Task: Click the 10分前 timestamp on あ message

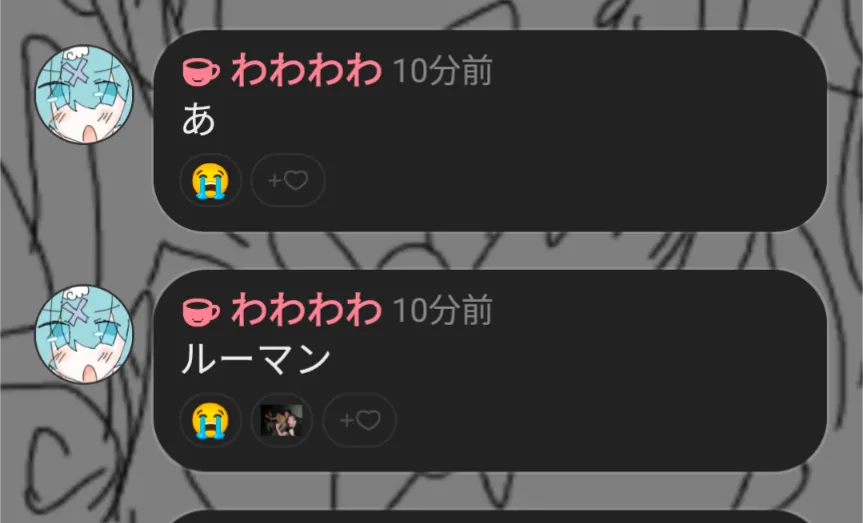Action: point(443,72)
